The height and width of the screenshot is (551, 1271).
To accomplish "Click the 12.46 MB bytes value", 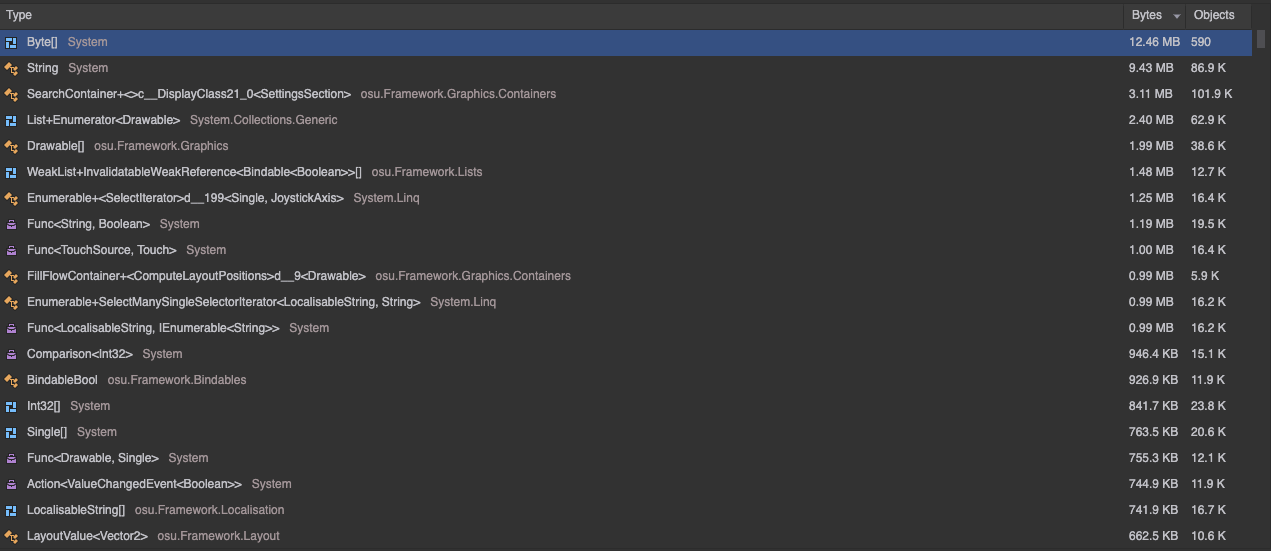I will click(1154, 42).
